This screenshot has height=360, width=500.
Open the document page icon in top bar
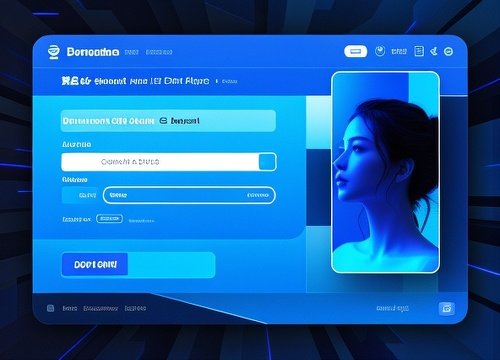[419, 51]
